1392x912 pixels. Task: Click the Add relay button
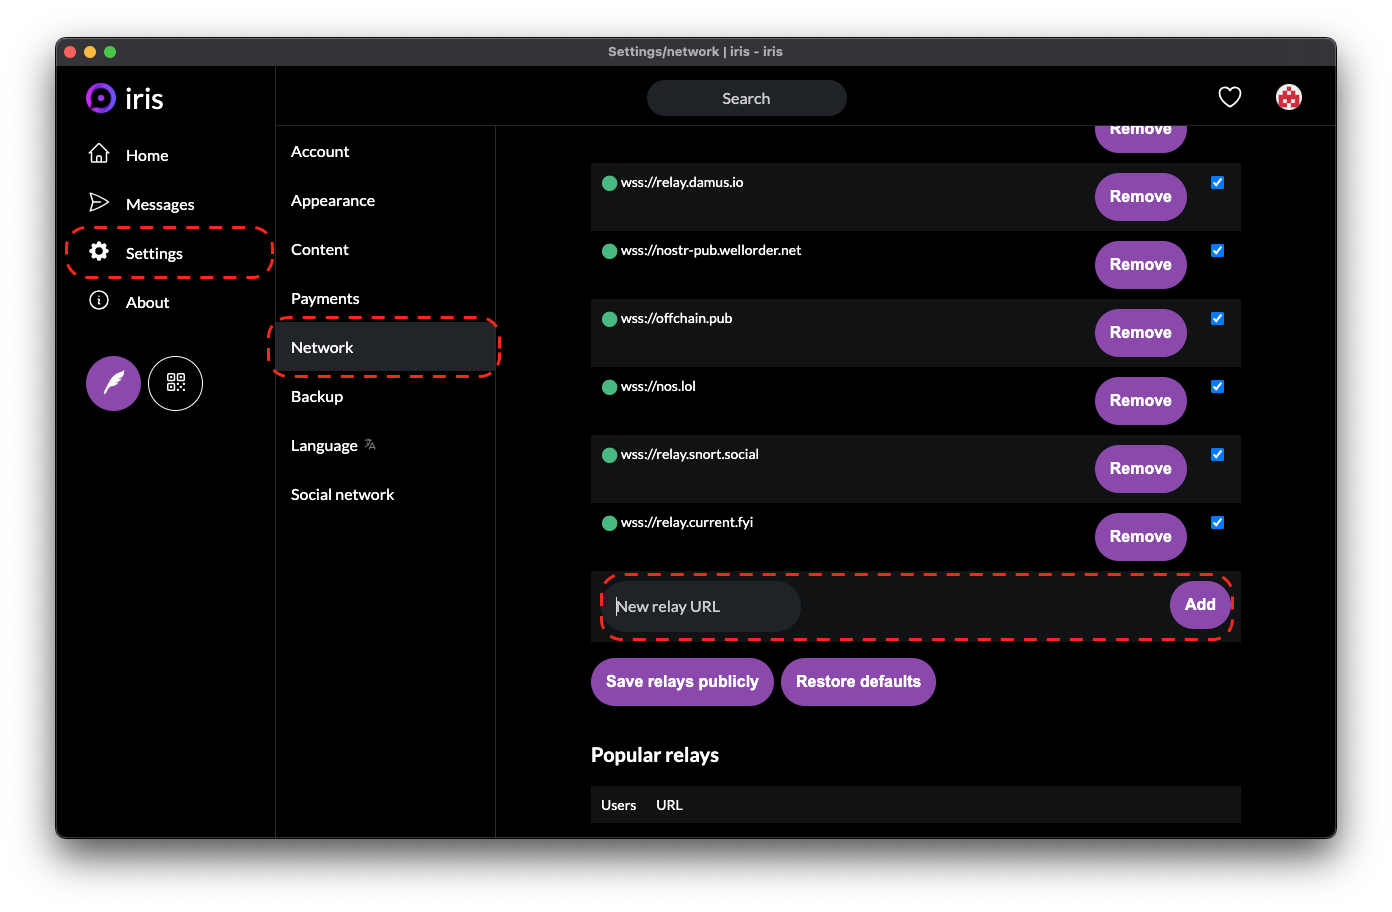click(1200, 605)
